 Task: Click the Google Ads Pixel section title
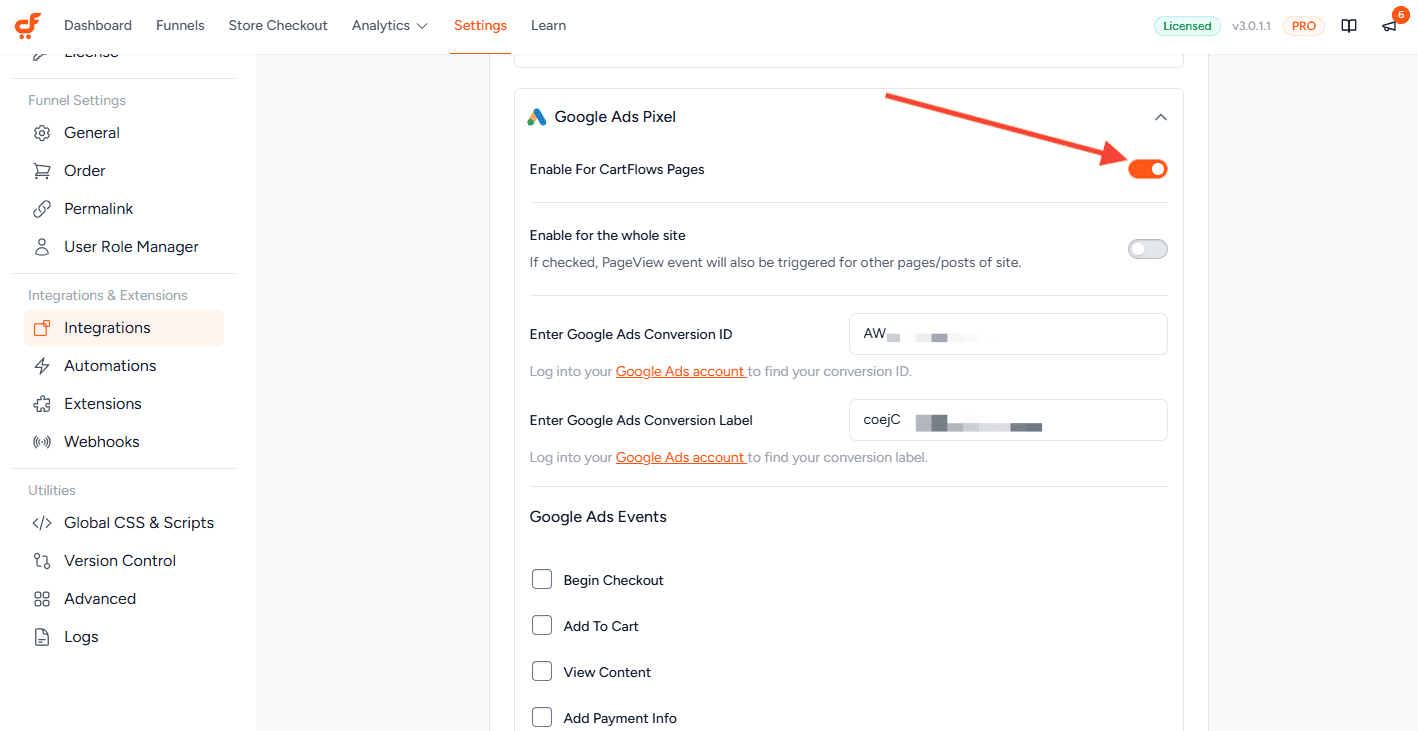(x=615, y=117)
